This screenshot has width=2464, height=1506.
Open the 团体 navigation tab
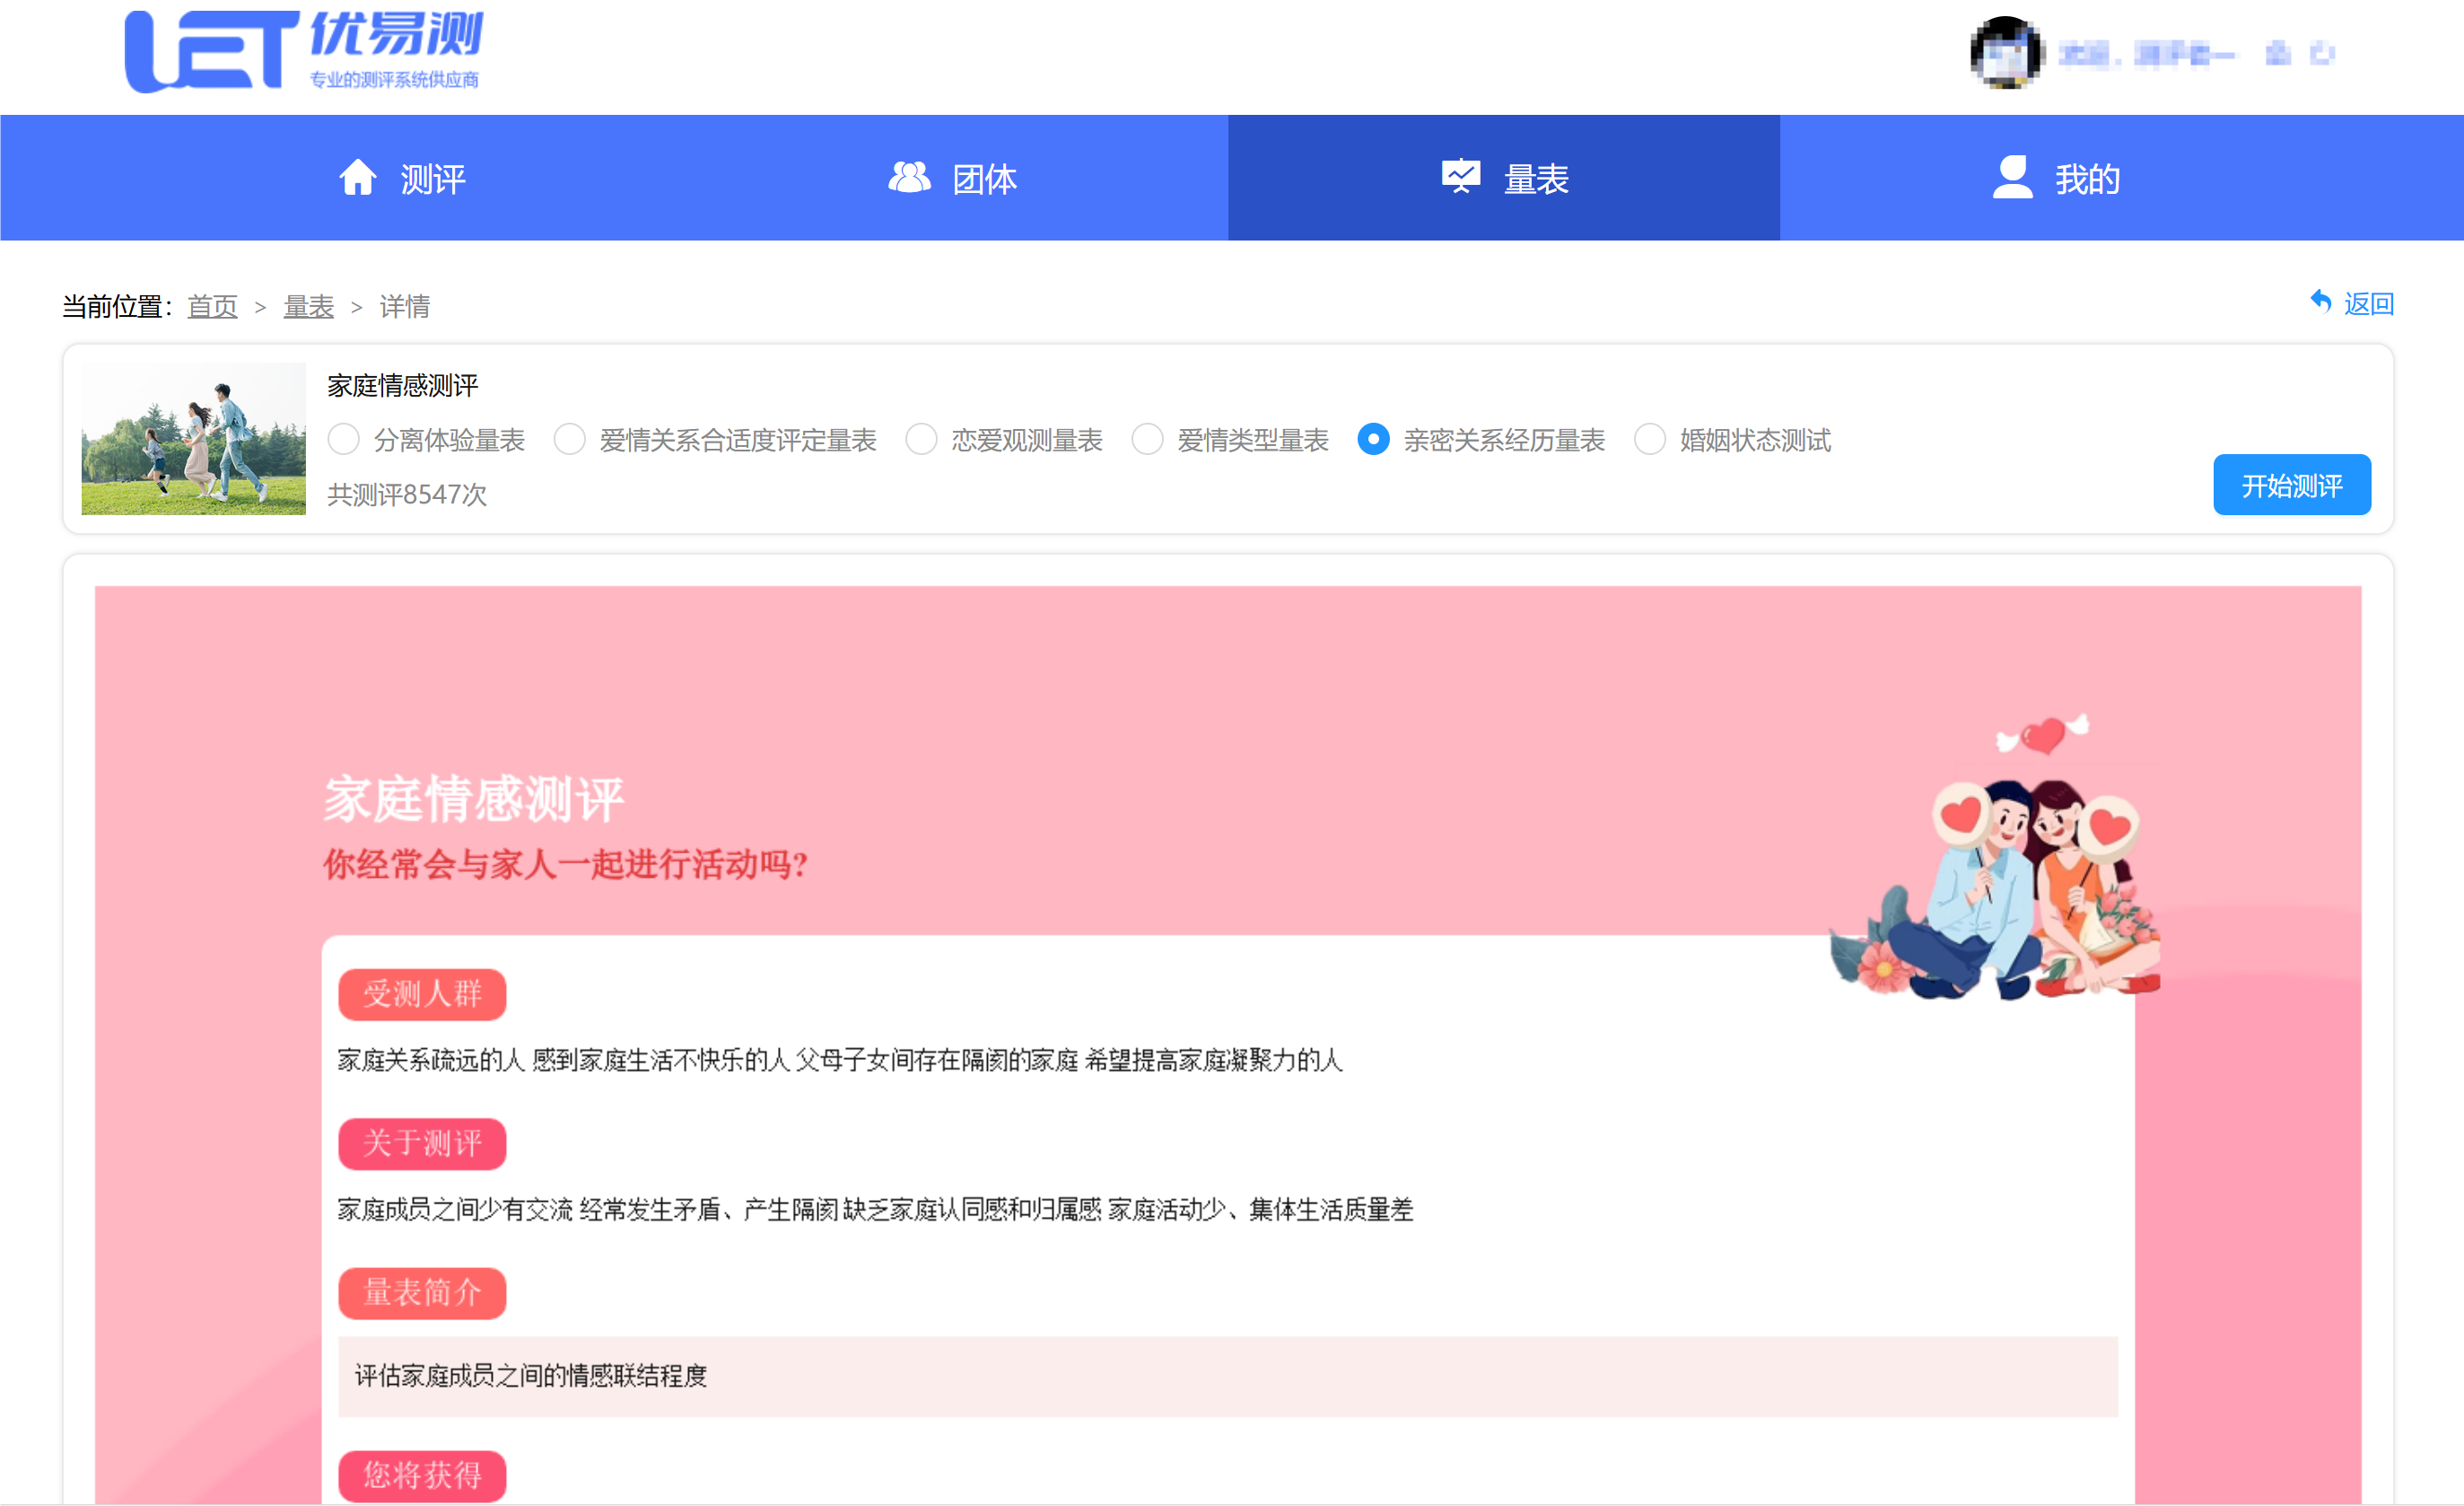pyautogui.click(x=953, y=178)
